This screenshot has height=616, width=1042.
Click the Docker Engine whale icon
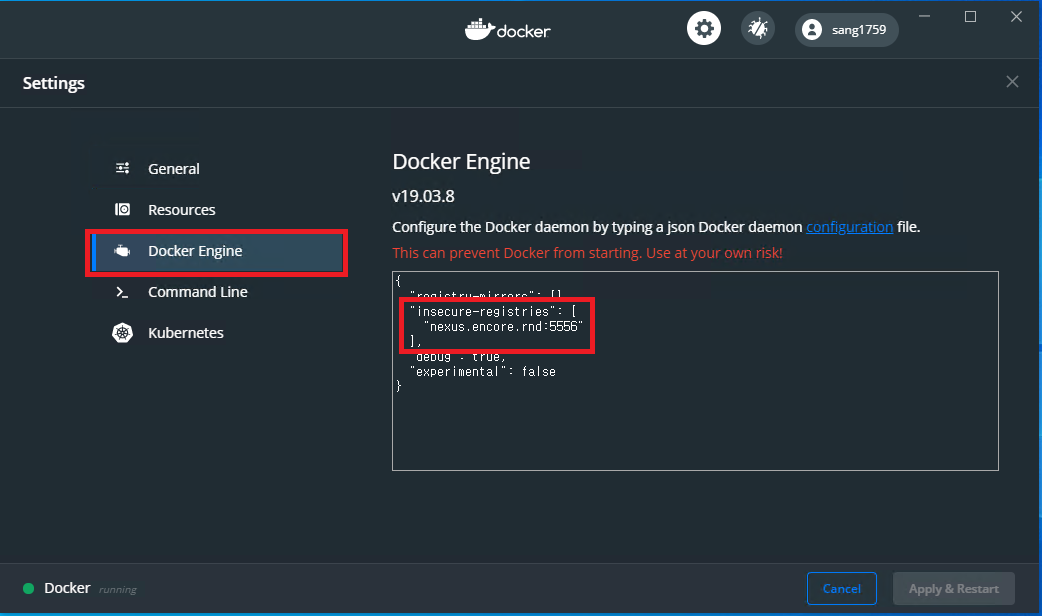click(x=122, y=251)
